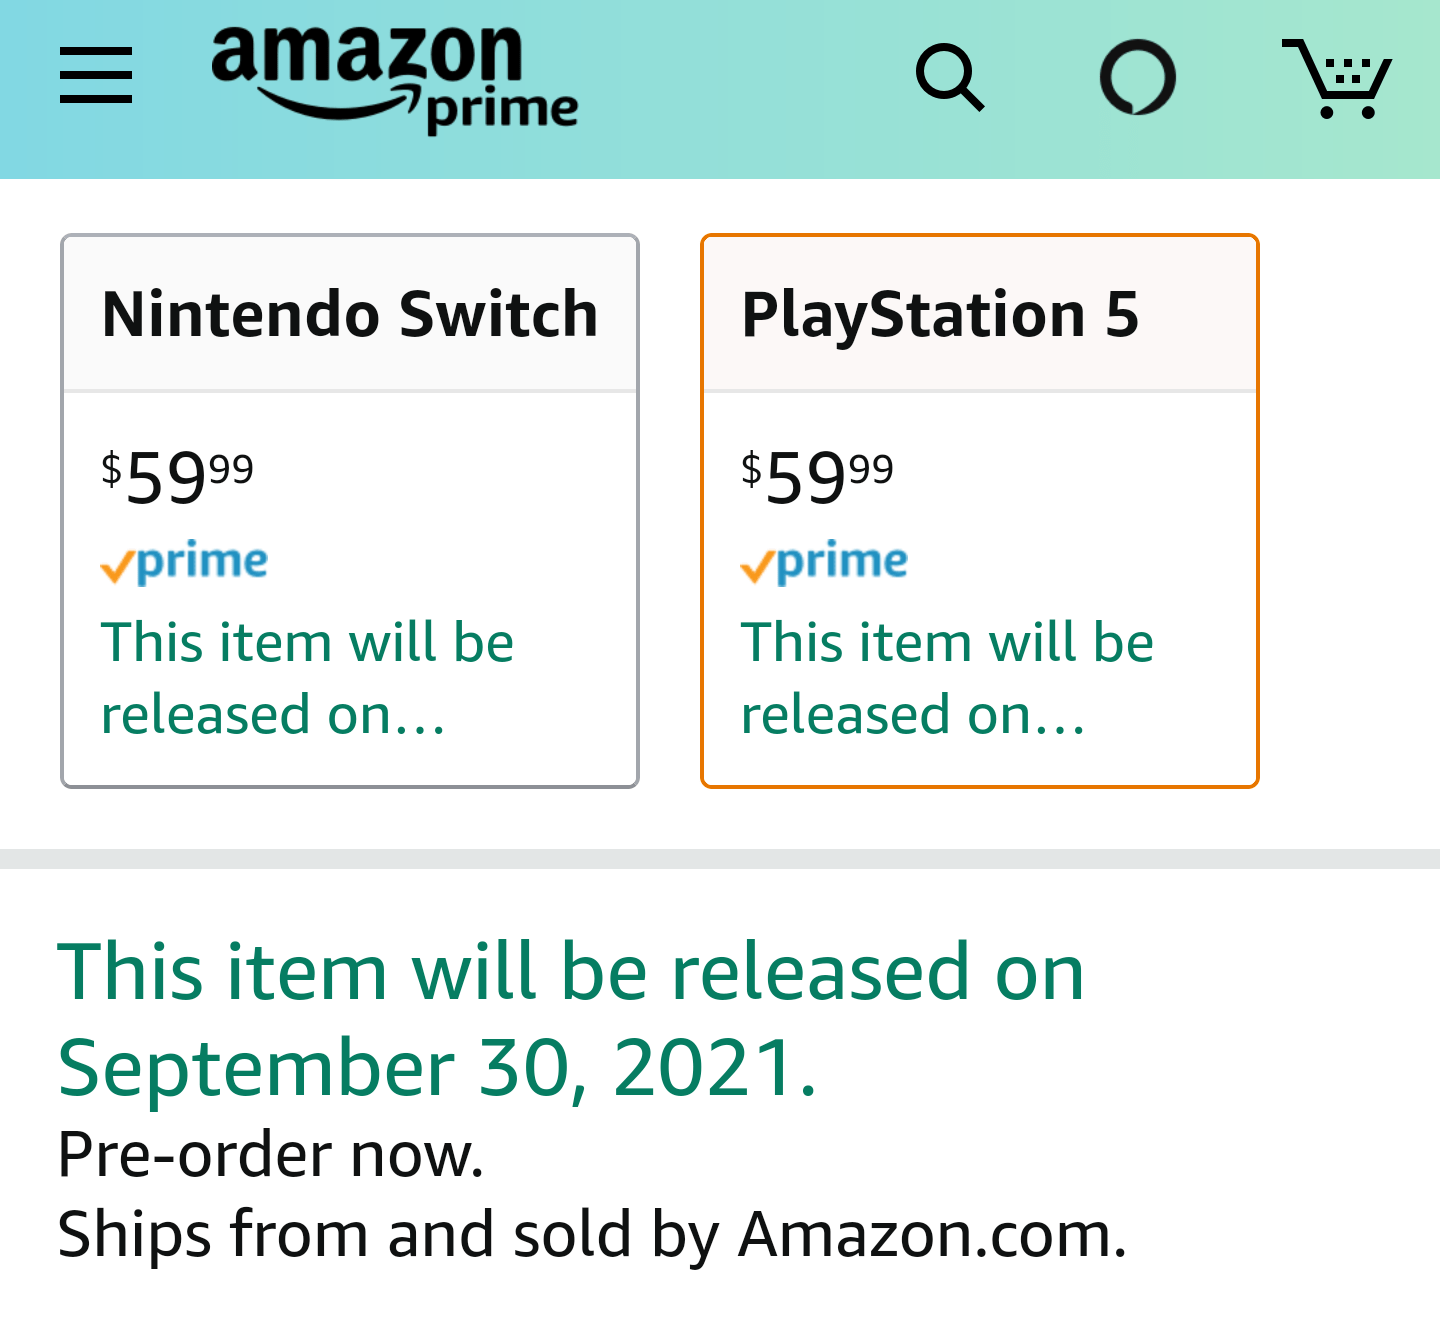This screenshot has width=1440, height=1320.
Task: Open the hamburger navigation drawer
Action: [x=95, y=77]
